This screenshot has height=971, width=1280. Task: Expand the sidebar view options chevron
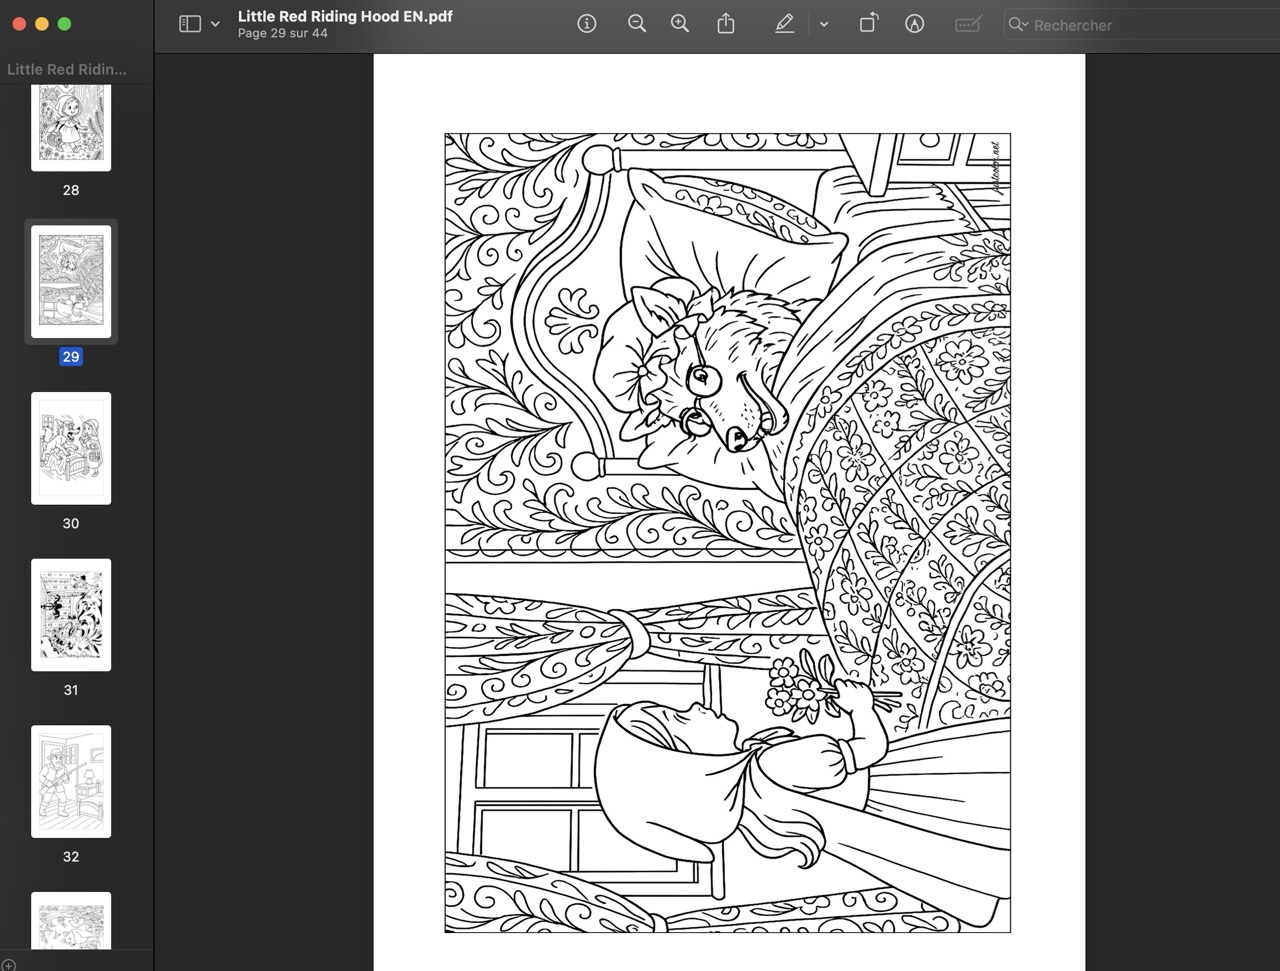pos(215,24)
